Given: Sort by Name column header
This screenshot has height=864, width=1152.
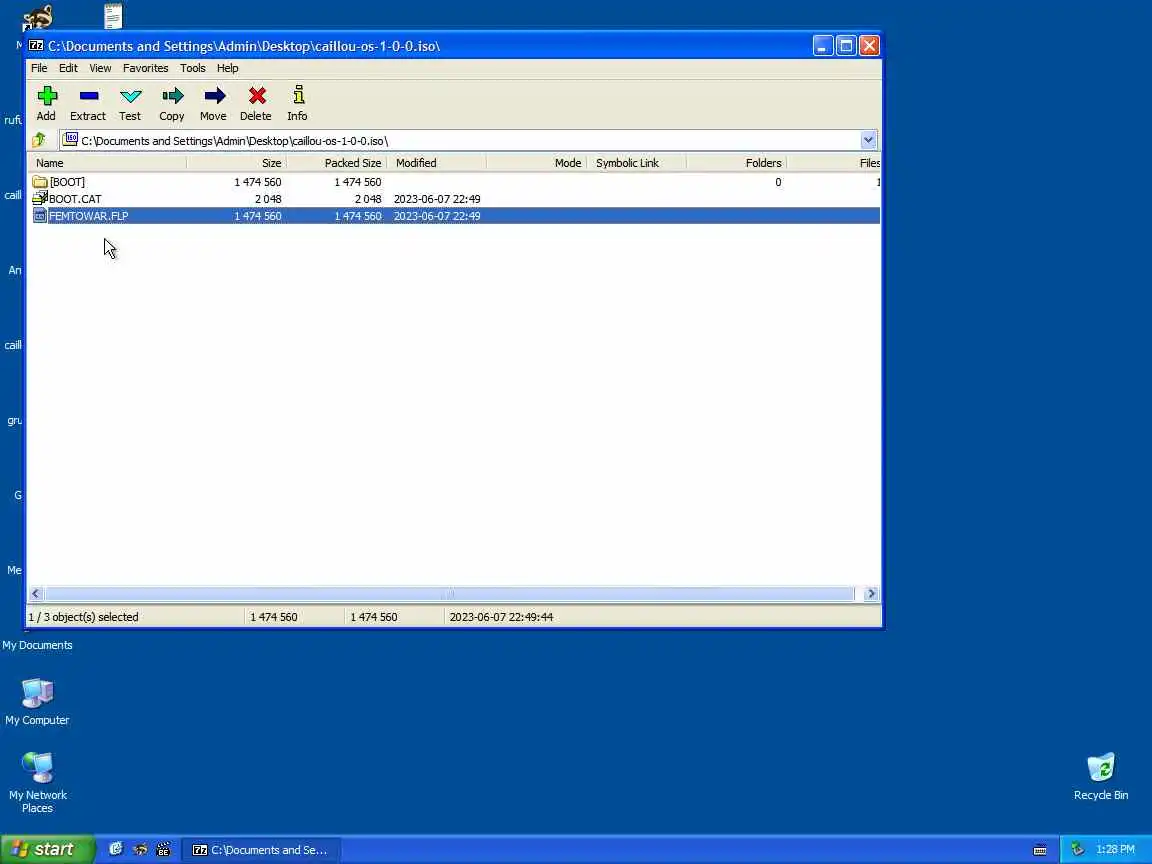Looking at the screenshot, I should (x=107, y=162).
